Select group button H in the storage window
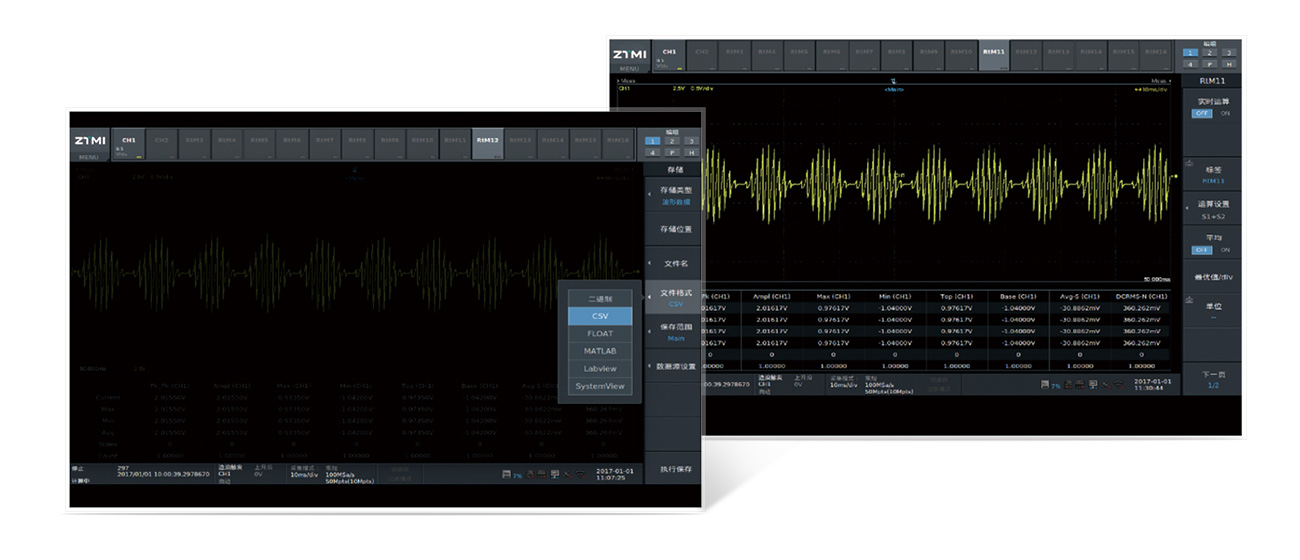The width and height of the screenshot is (1300, 560). [x=690, y=152]
